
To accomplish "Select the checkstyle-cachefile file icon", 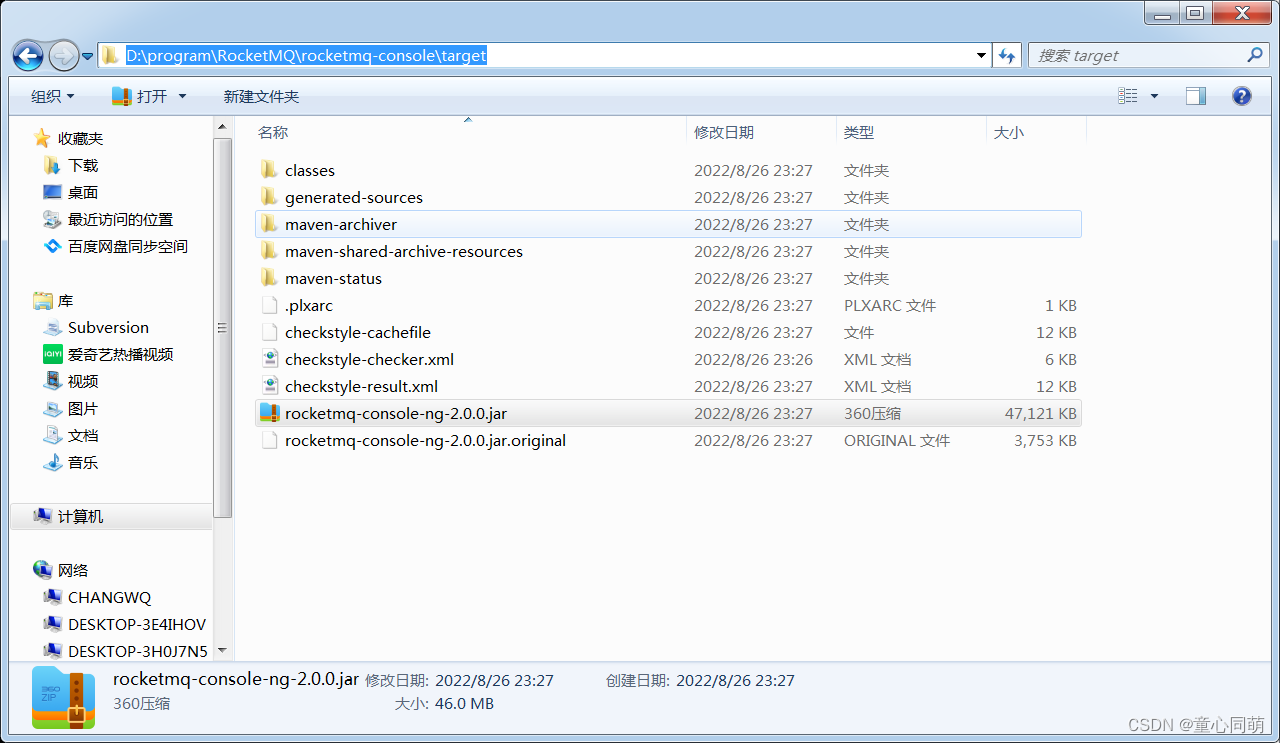I will (268, 332).
